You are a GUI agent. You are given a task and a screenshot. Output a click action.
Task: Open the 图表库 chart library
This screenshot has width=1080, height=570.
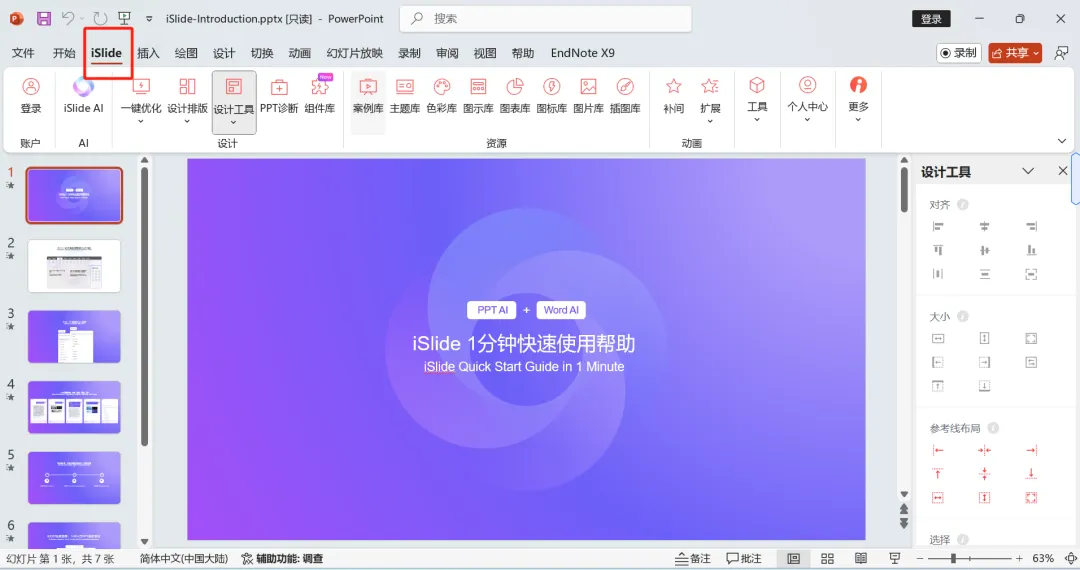(x=515, y=95)
